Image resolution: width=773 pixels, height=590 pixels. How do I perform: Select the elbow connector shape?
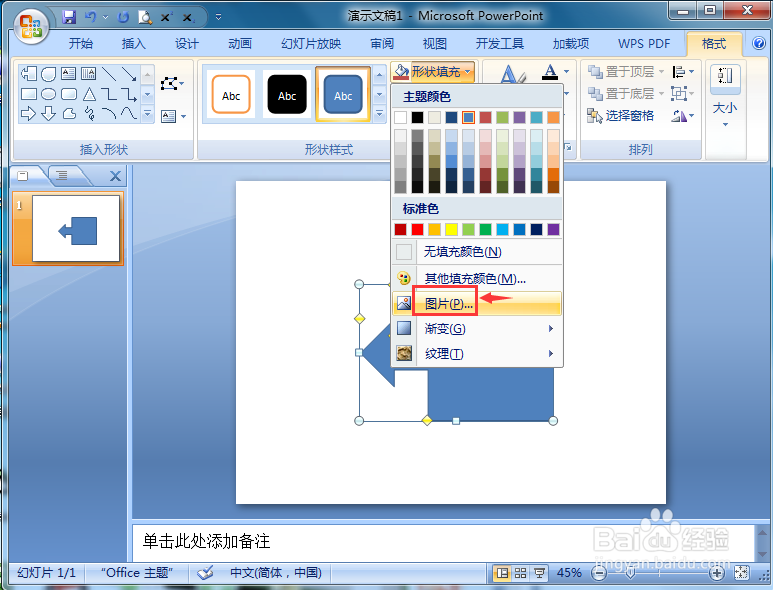[x=108, y=94]
